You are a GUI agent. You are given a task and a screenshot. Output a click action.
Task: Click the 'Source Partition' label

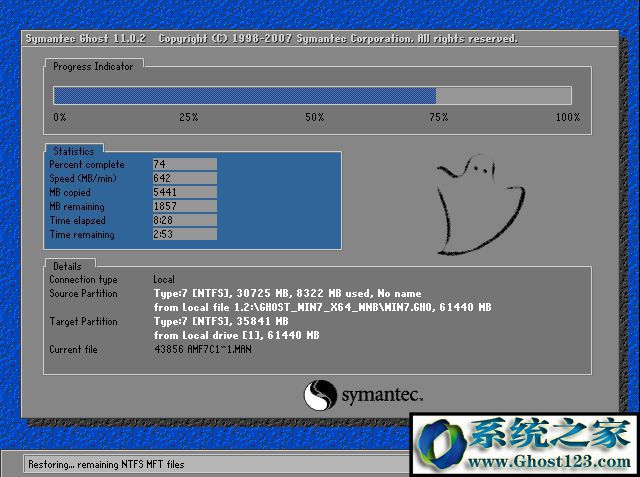83,293
